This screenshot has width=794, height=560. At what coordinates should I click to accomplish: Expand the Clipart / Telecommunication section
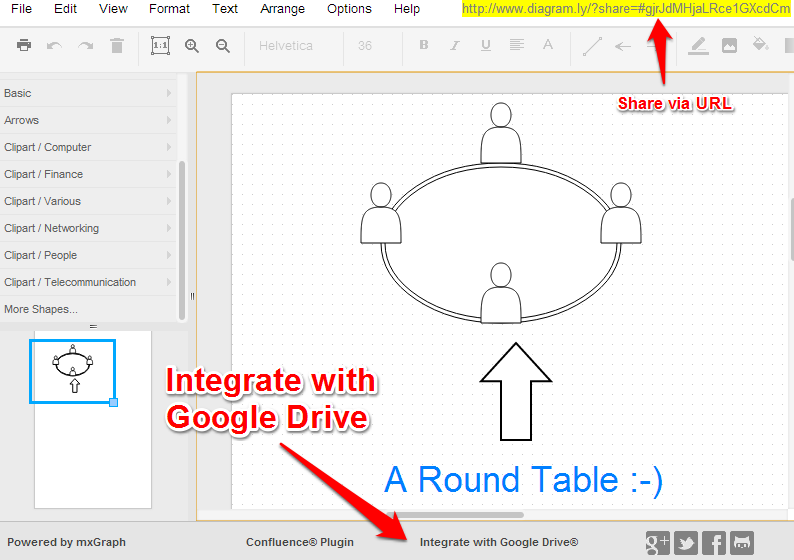[88, 282]
